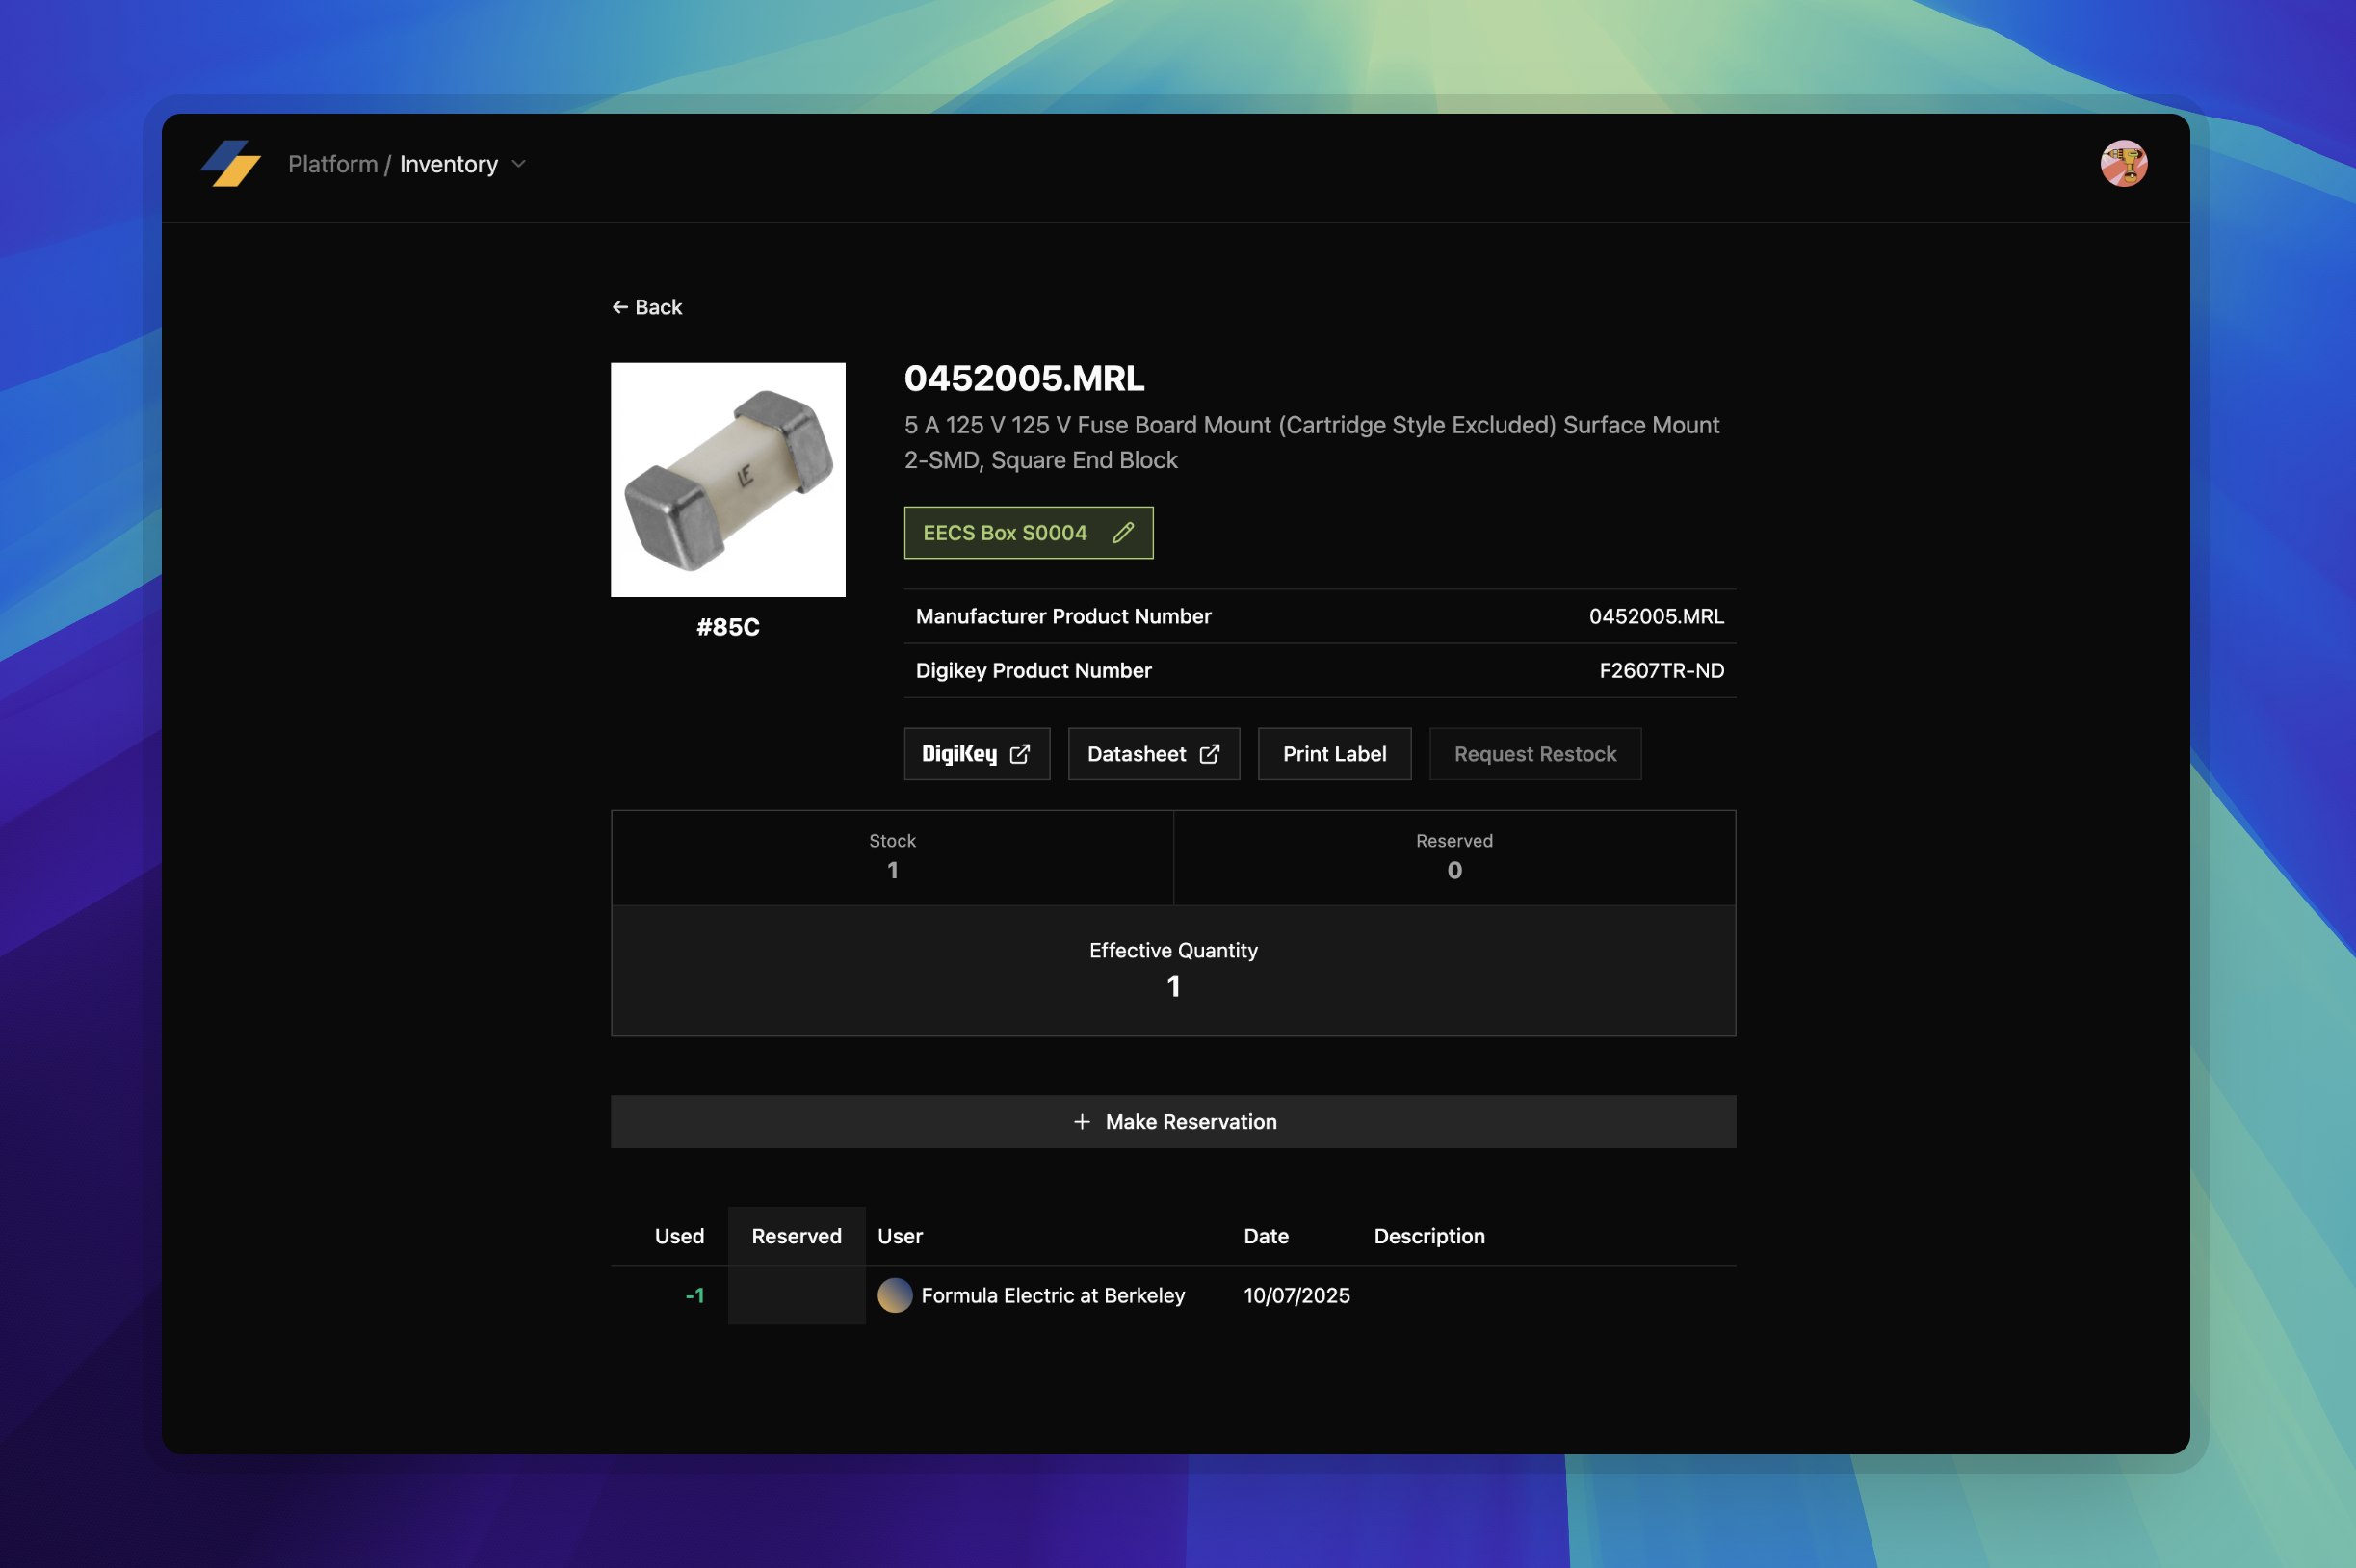This screenshot has height=1568, width=2356.
Task: Select the Reserved column header
Action: (796, 1236)
